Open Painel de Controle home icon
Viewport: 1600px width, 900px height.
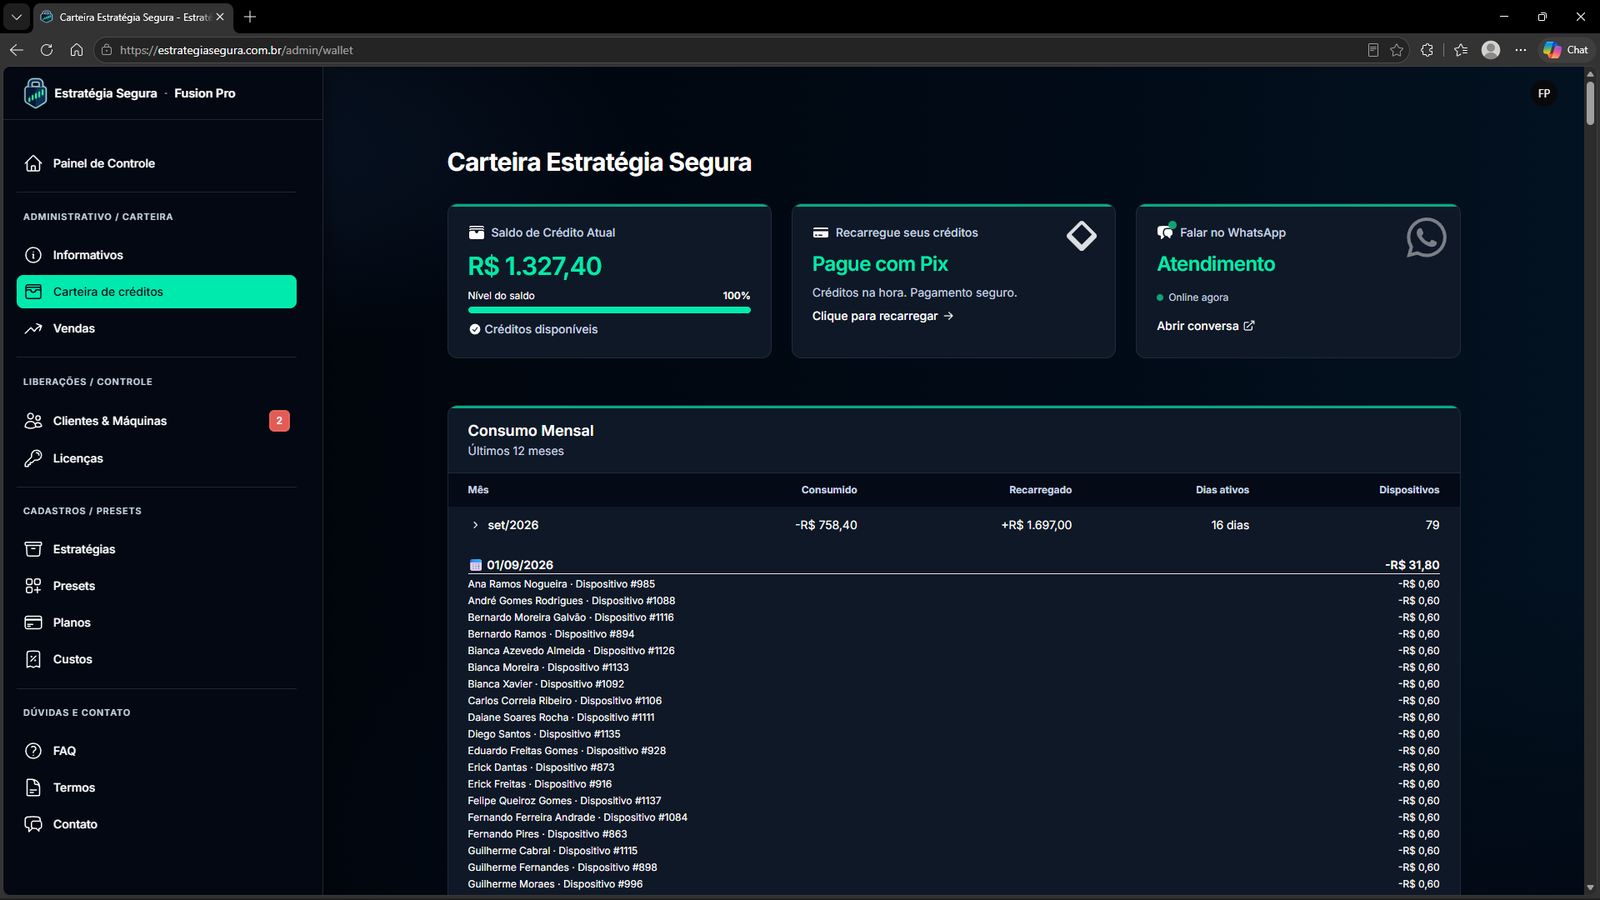(33, 163)
